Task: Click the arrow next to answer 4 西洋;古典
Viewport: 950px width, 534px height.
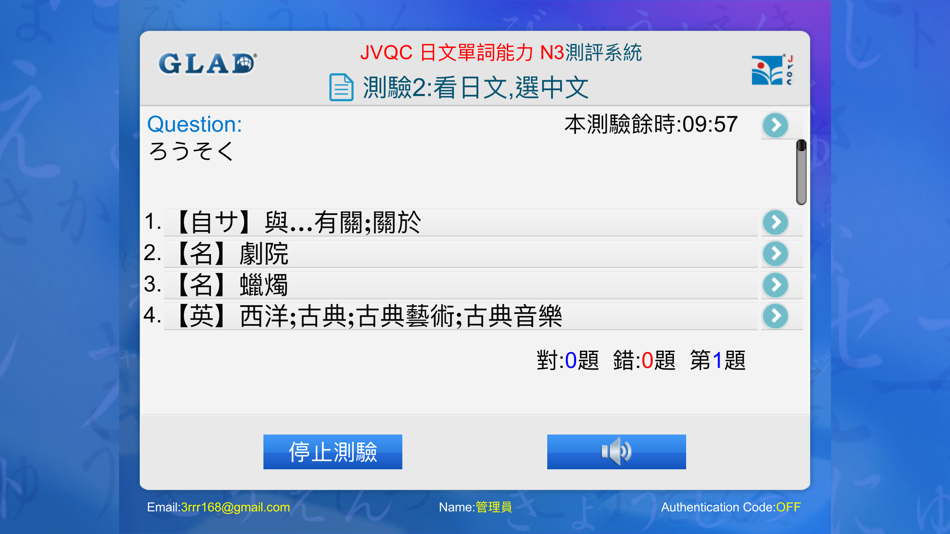Action: [776, 316]
